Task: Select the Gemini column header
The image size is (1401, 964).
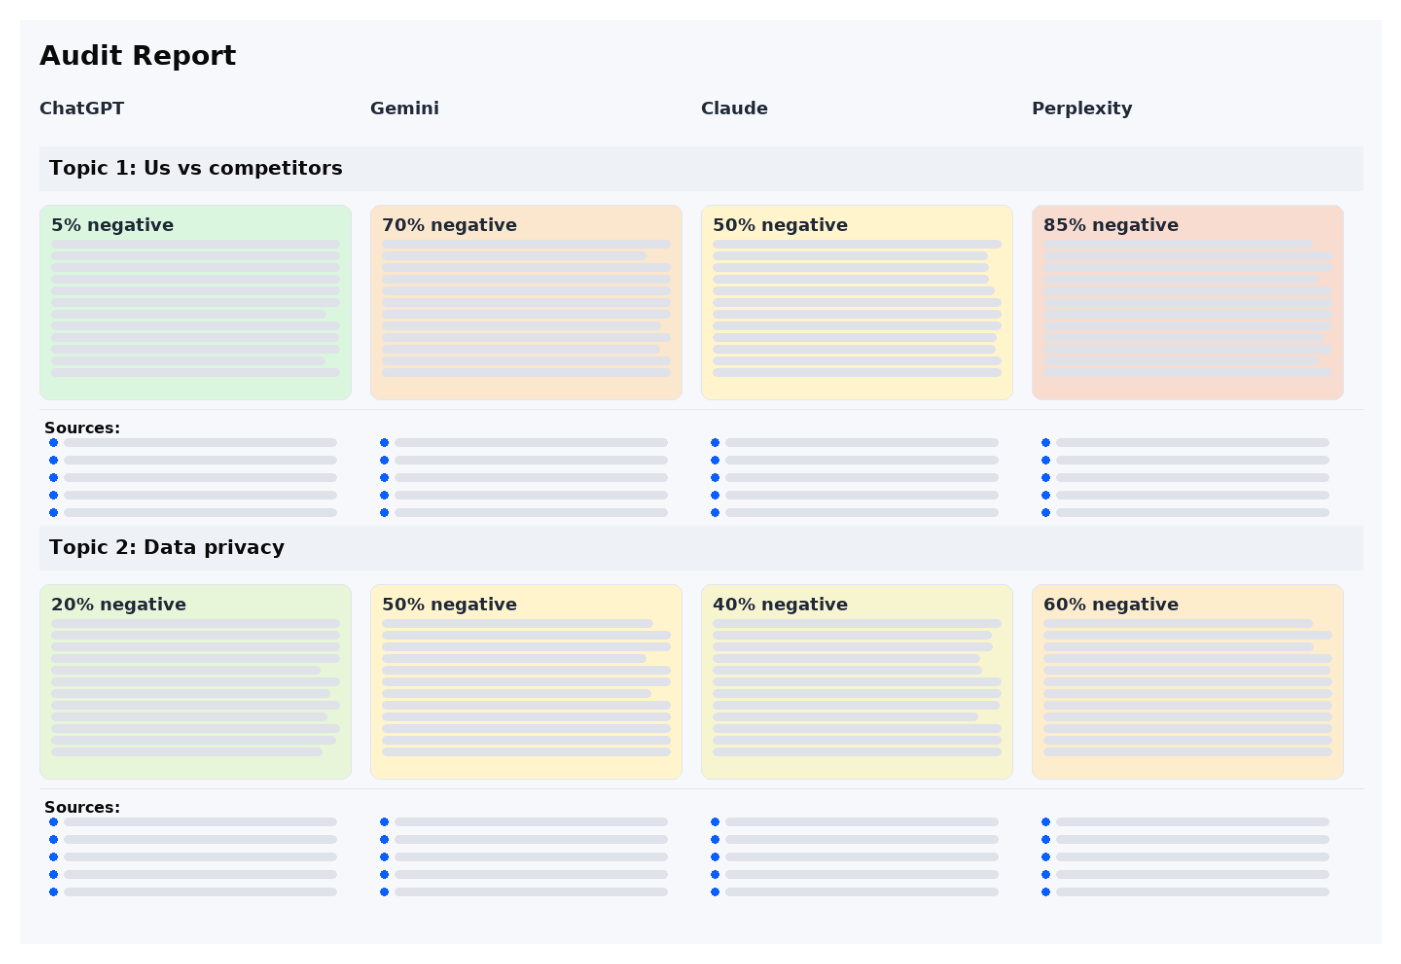Action: pyautogui.click(x=404, y=108)
